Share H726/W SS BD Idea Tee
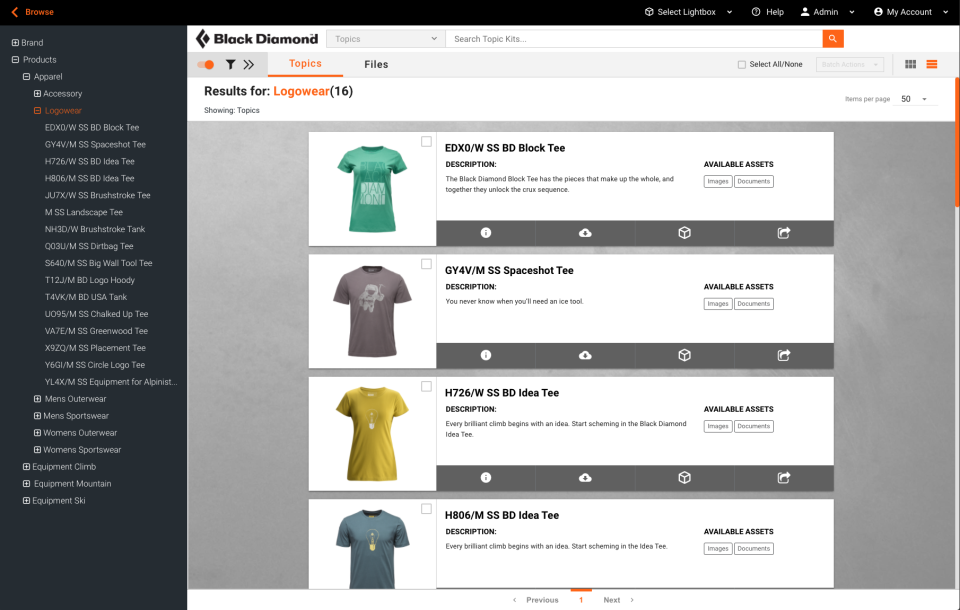Image resolution: width=960 pixels, height=610 pixels. point(784,478)
